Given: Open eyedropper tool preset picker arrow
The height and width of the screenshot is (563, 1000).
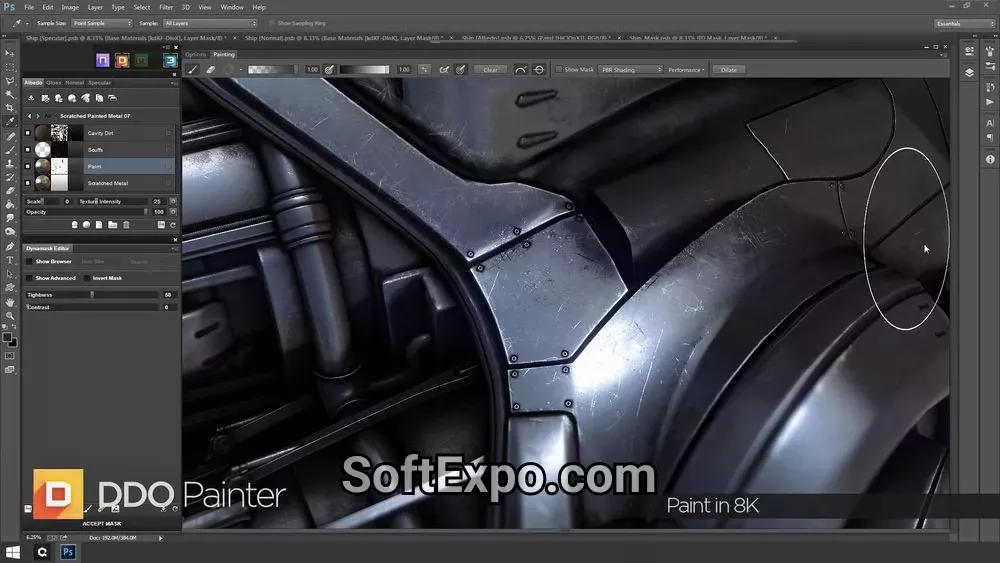Looking at the screenshot, I should (x=27, y=24).
